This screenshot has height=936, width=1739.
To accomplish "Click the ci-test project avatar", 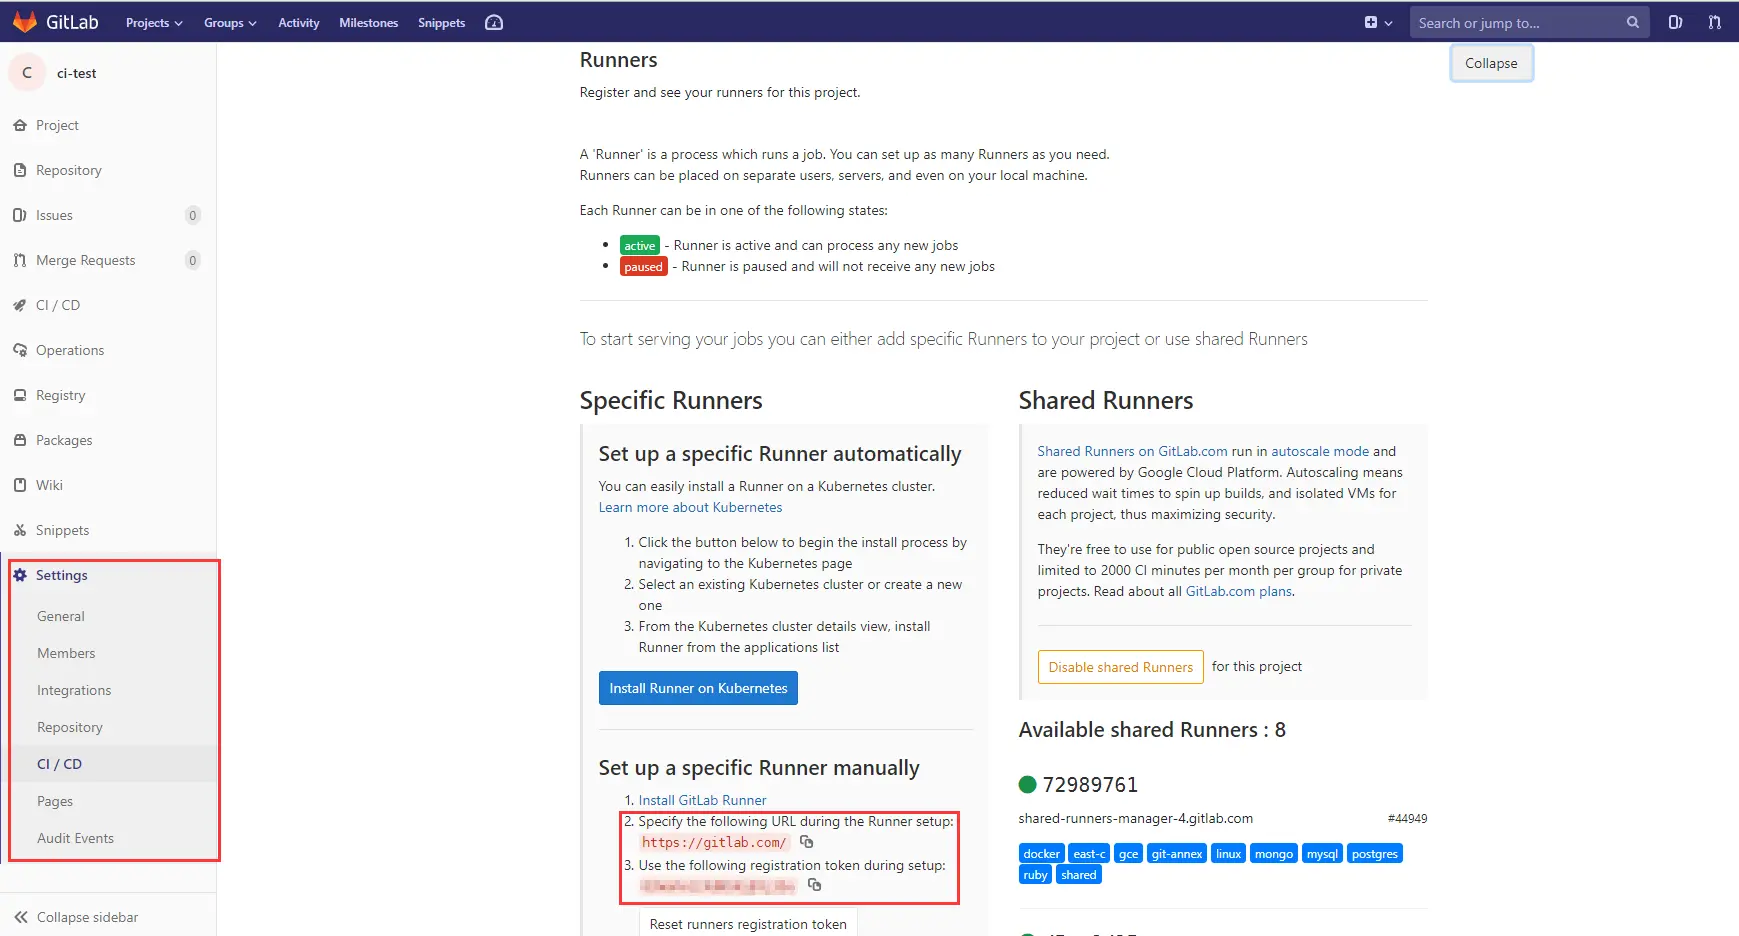I will (27, 73).
